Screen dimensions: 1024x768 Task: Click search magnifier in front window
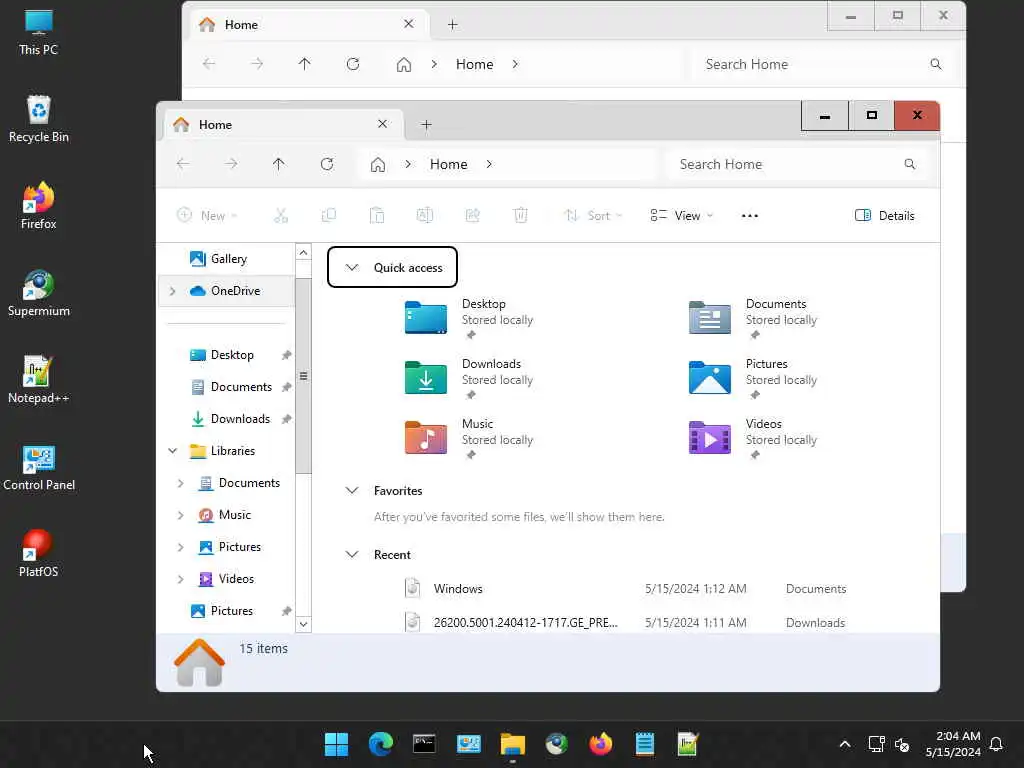click(910, 164)
